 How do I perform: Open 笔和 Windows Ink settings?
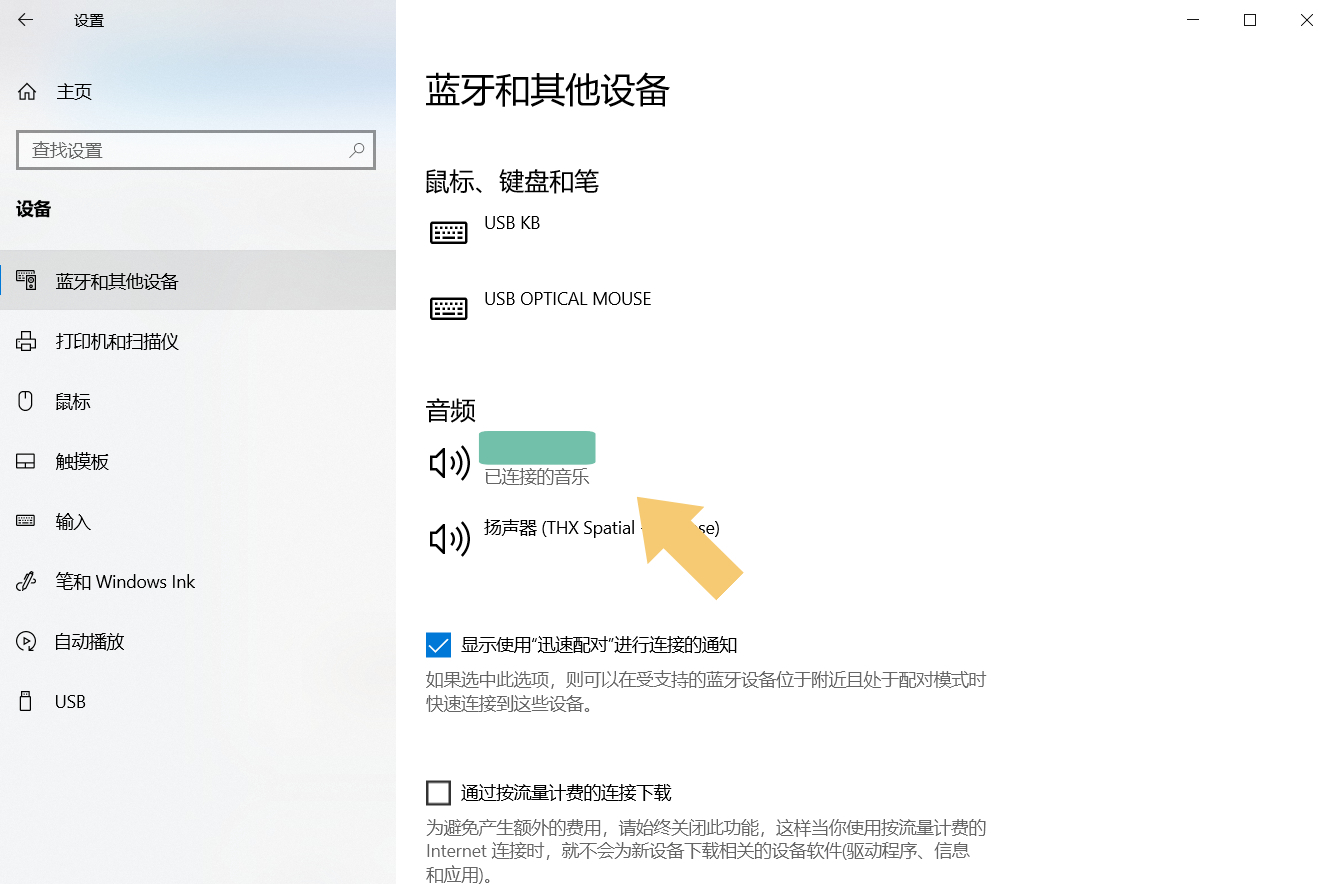point(125,581)
